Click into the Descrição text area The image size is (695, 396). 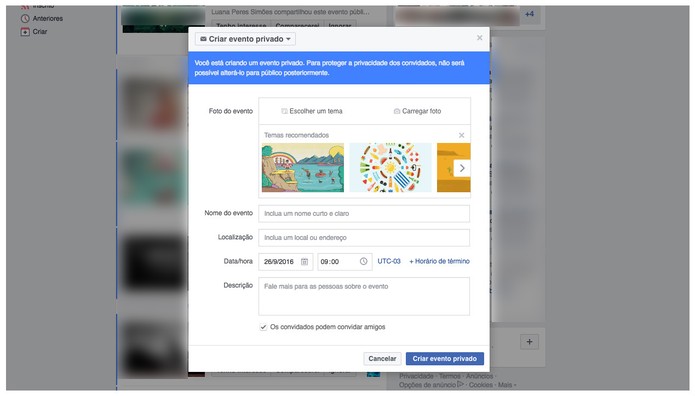[x=364, y=296]
